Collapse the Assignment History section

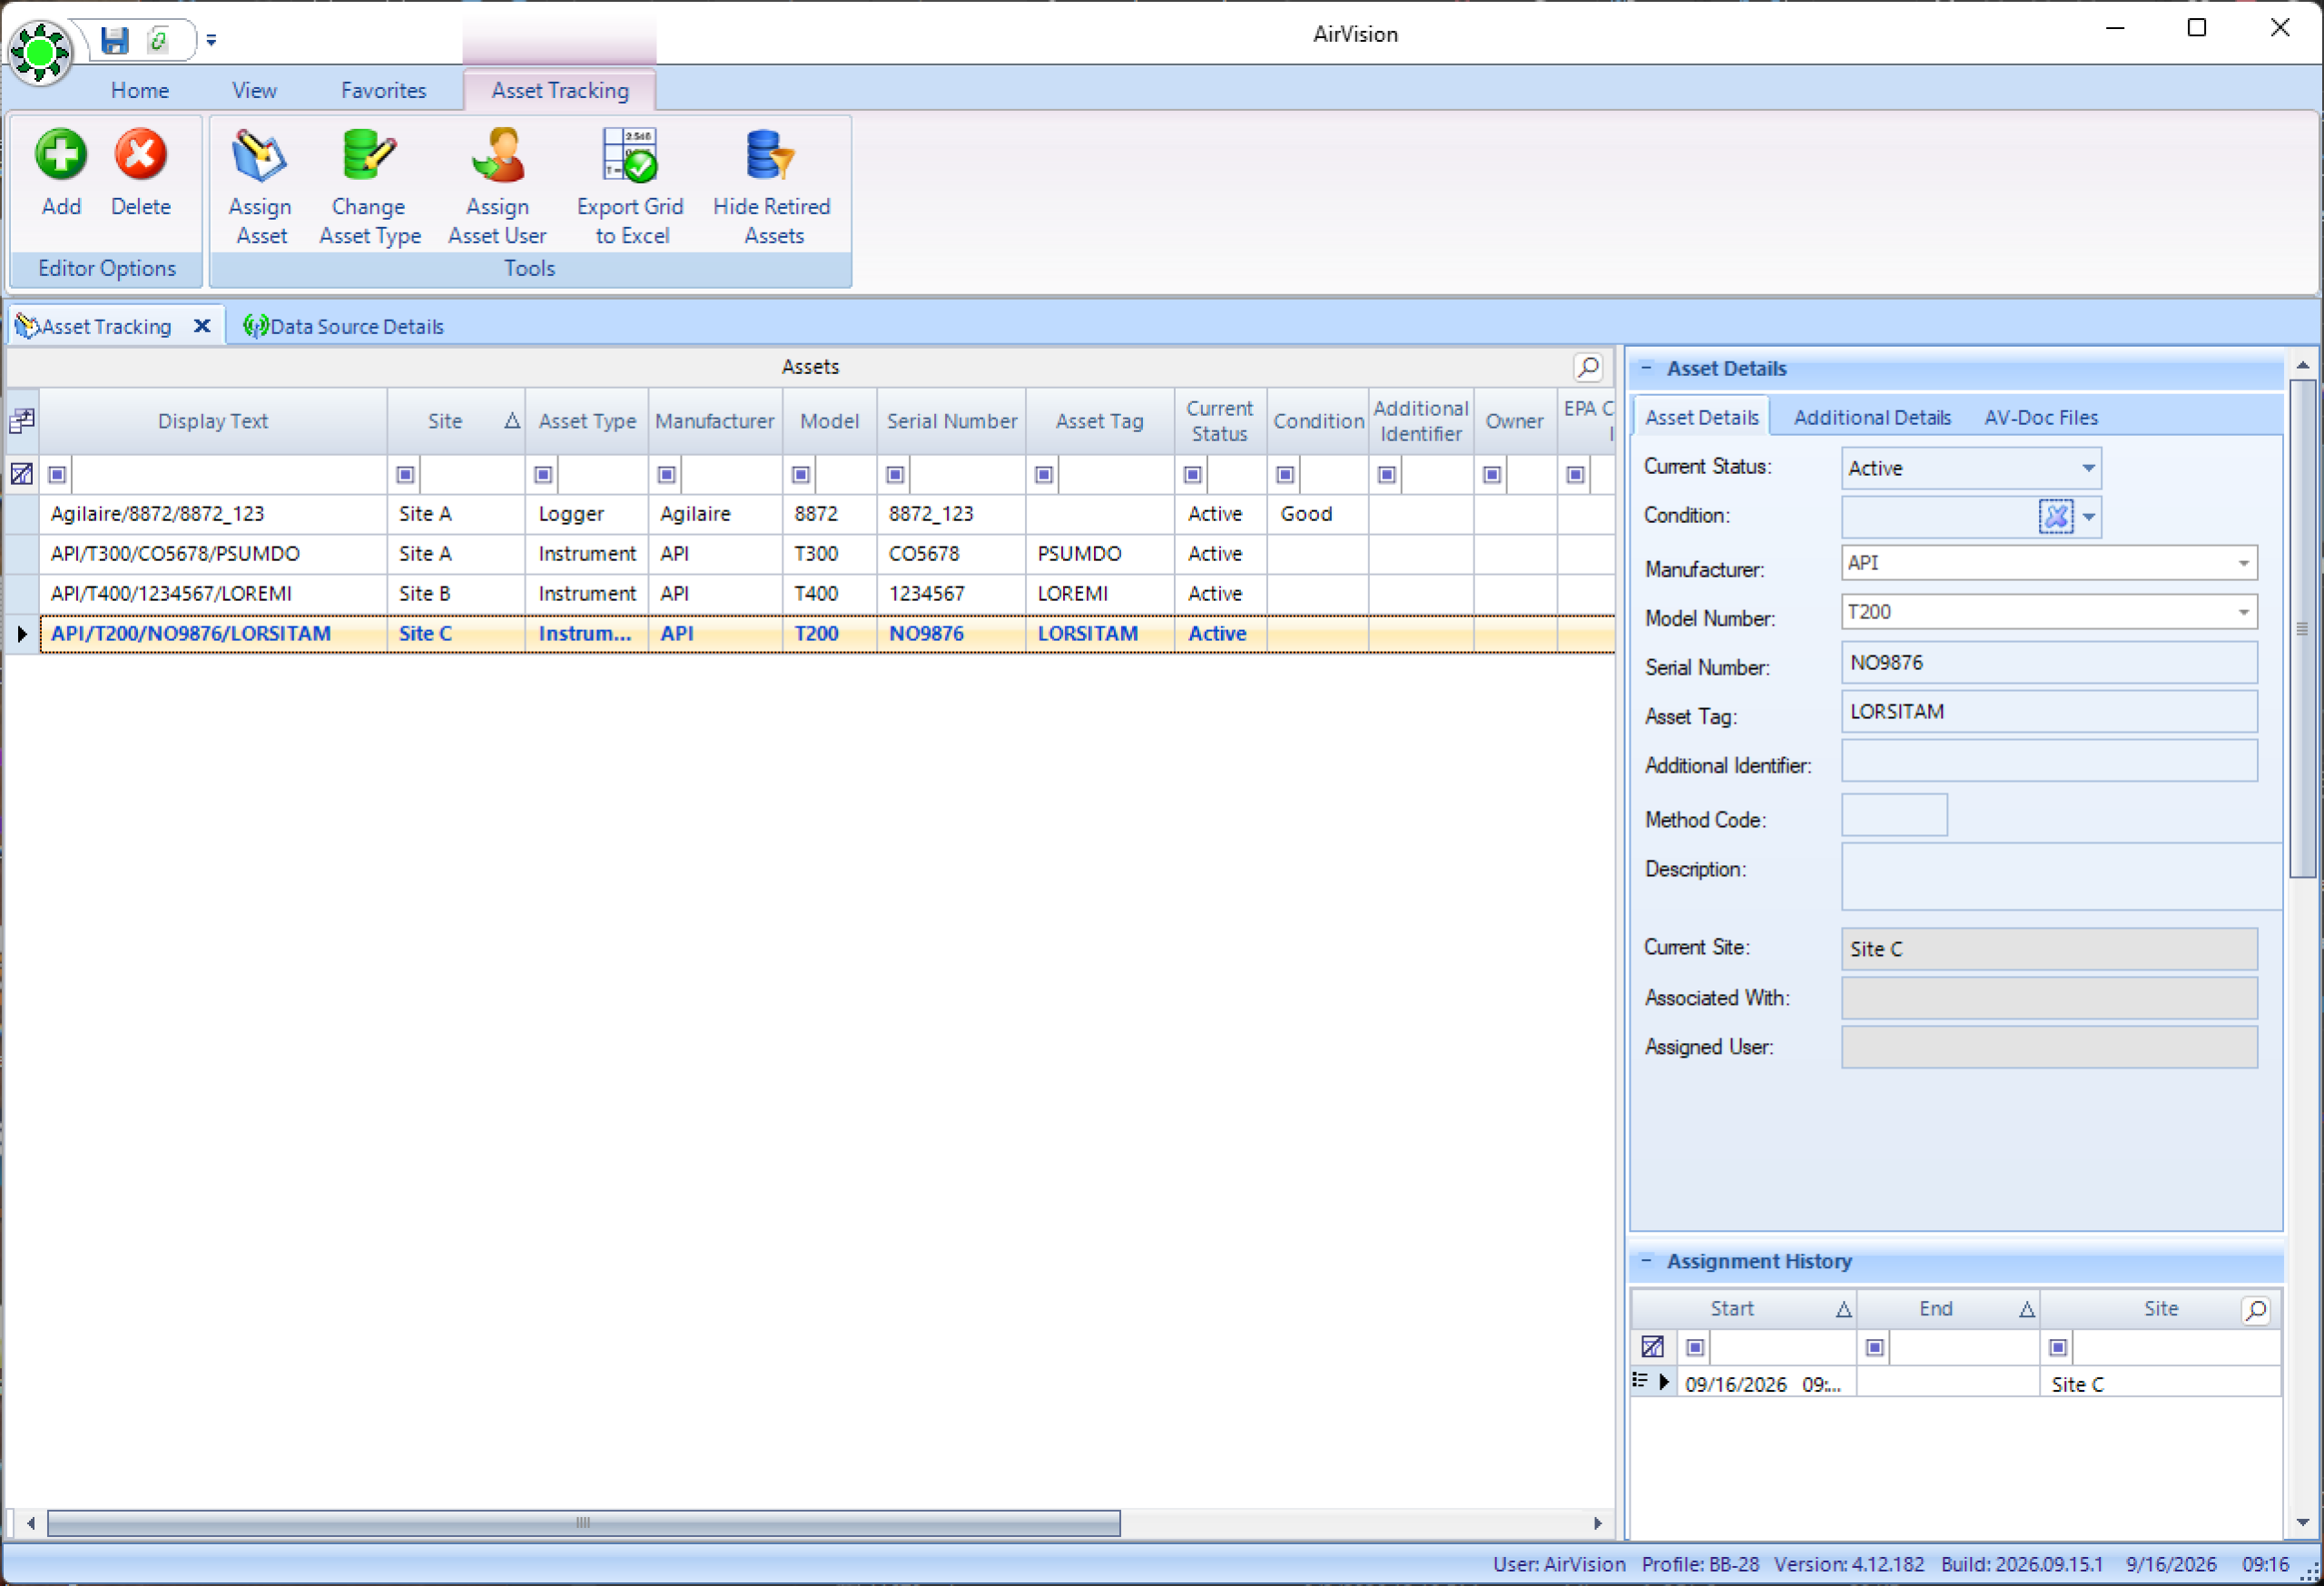[x=1646, y=1261]
